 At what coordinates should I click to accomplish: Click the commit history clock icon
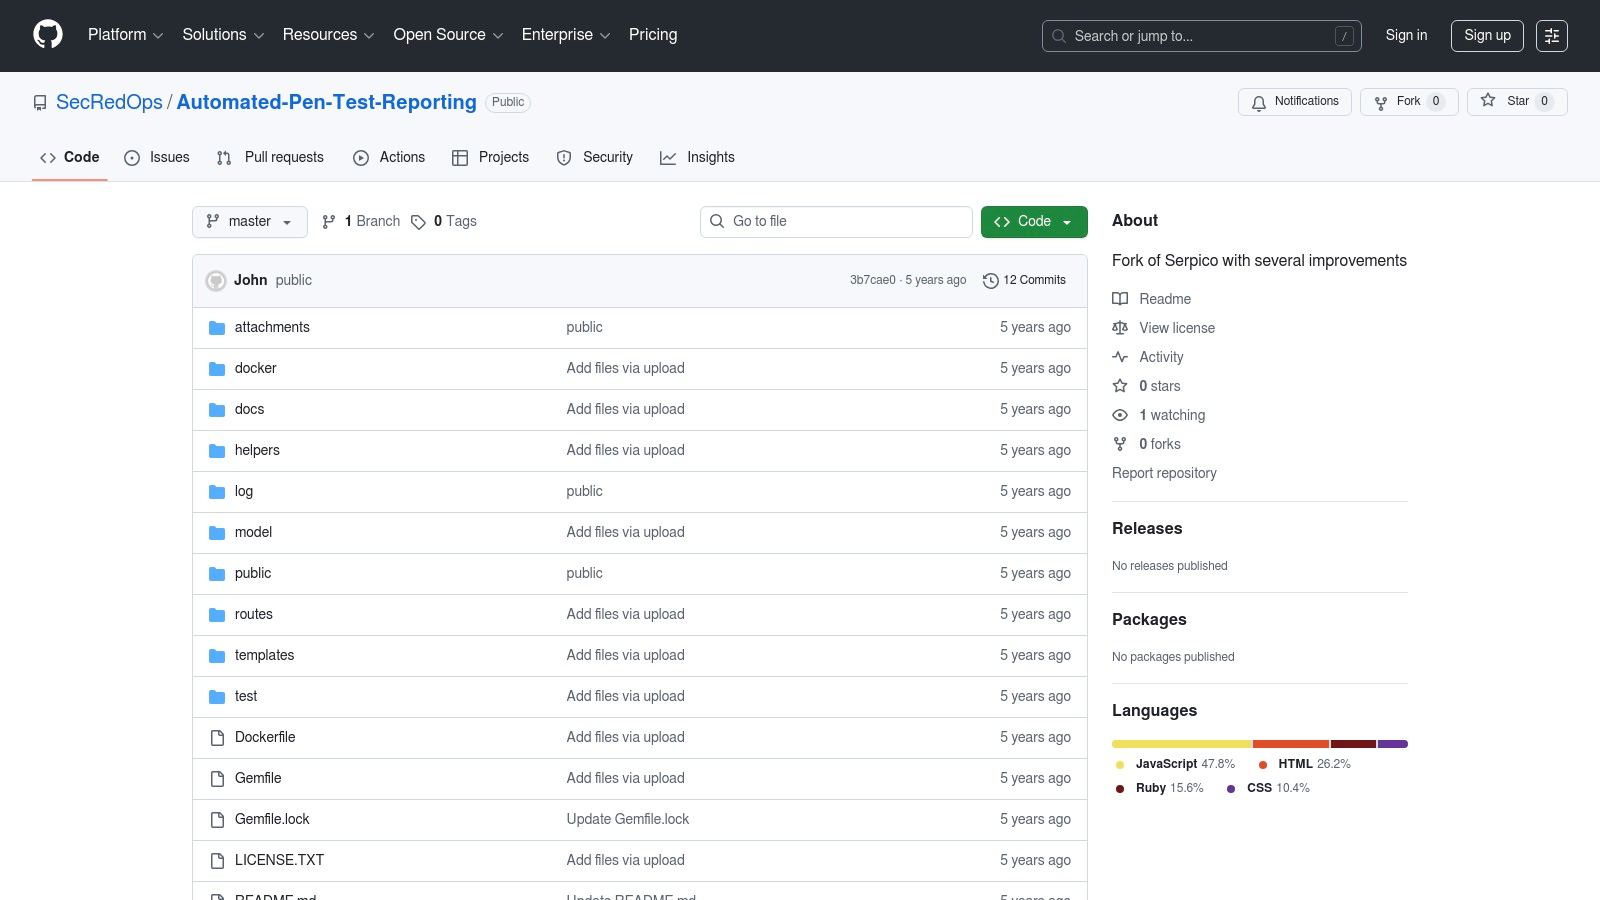pyautogui.click(x=991, y=281)
